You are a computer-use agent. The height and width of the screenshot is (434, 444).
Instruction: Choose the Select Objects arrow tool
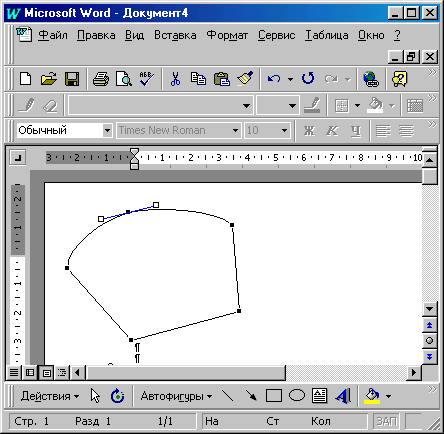(95, 396)
